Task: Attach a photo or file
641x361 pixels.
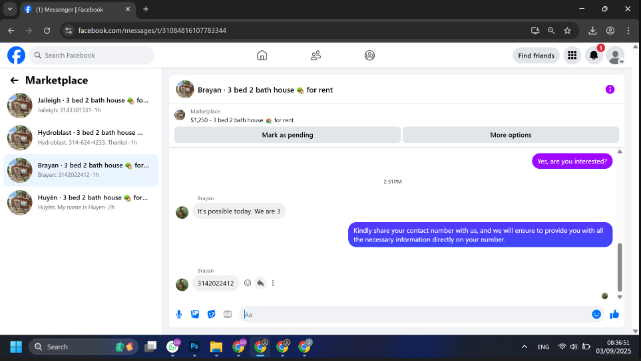Action: pos(195,314)
